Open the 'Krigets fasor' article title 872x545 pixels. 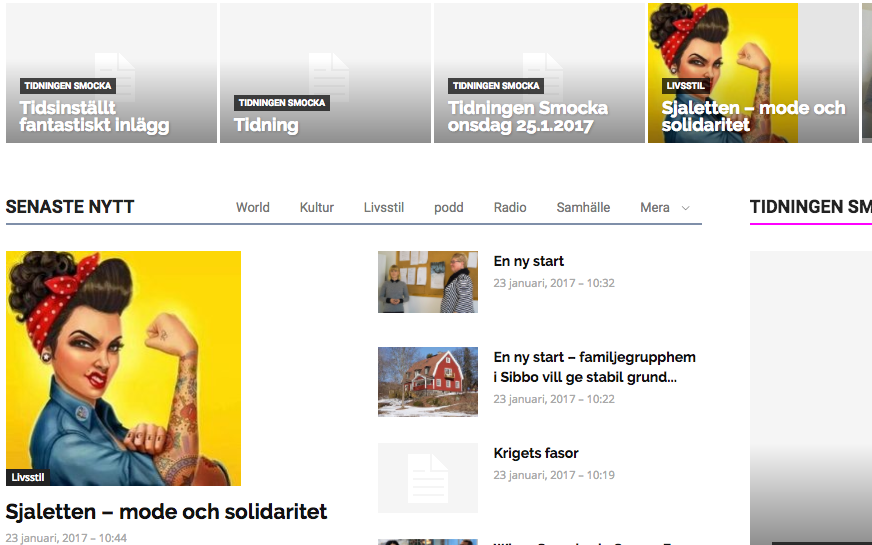coord(536,453)
